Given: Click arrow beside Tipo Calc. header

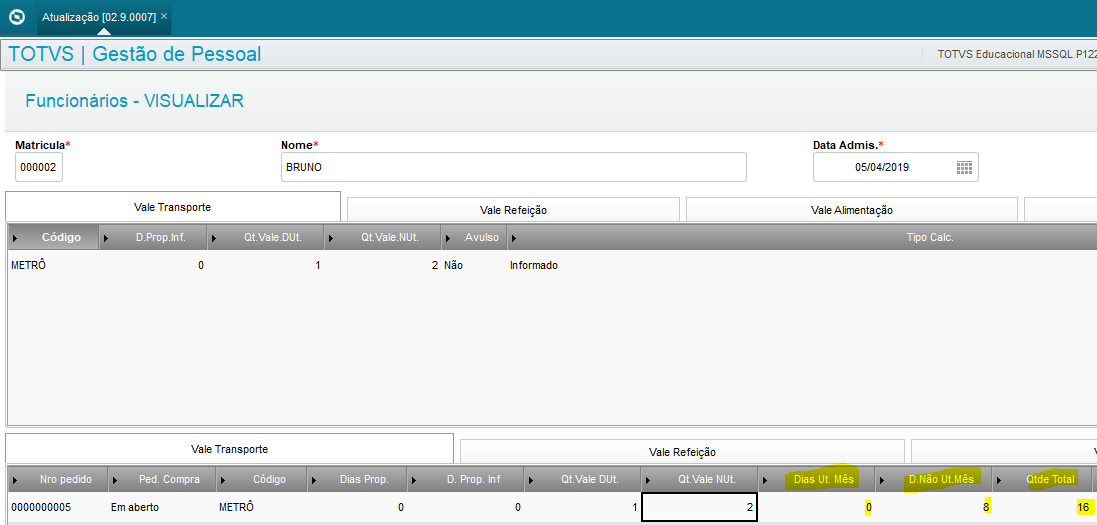Looking at the screenshot, I should (x=514, y=239).
